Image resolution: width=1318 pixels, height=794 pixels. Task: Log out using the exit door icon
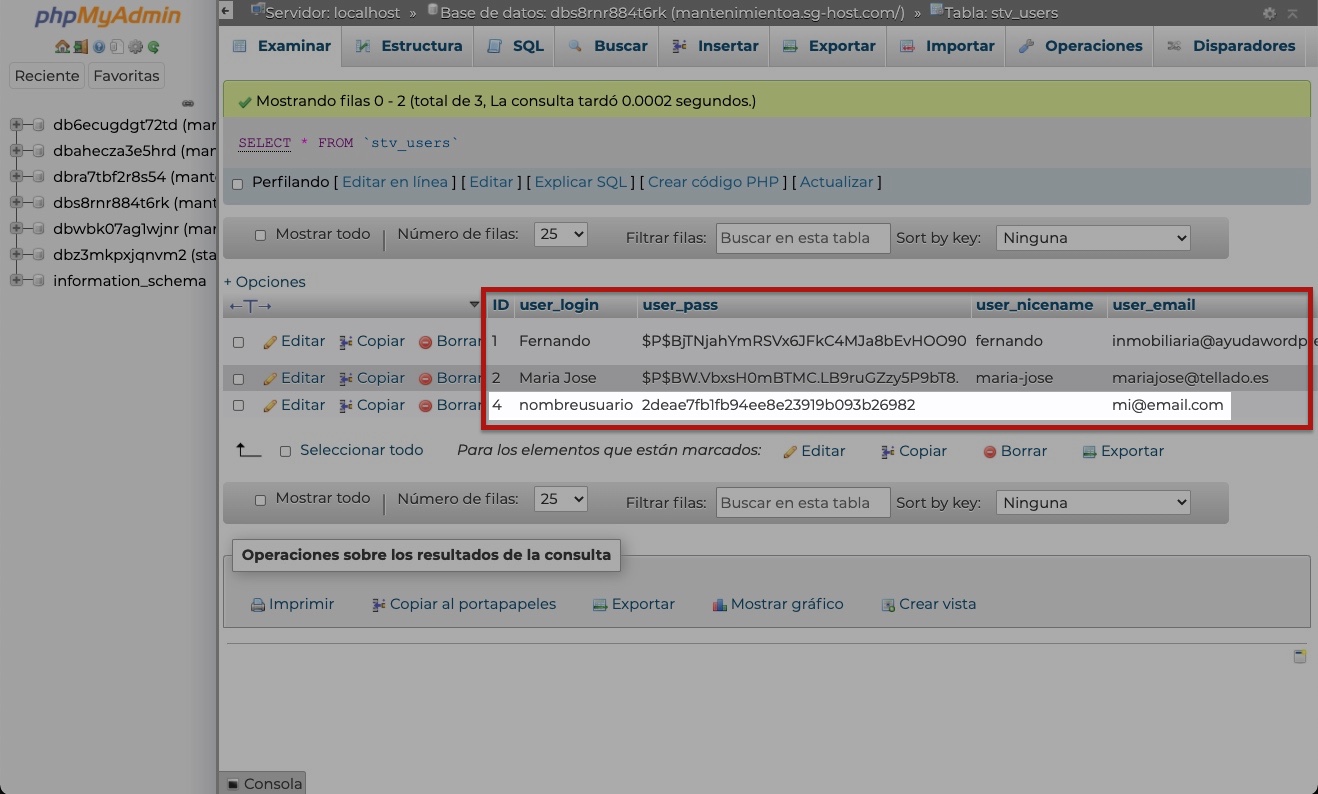click(x=80, y=46)
